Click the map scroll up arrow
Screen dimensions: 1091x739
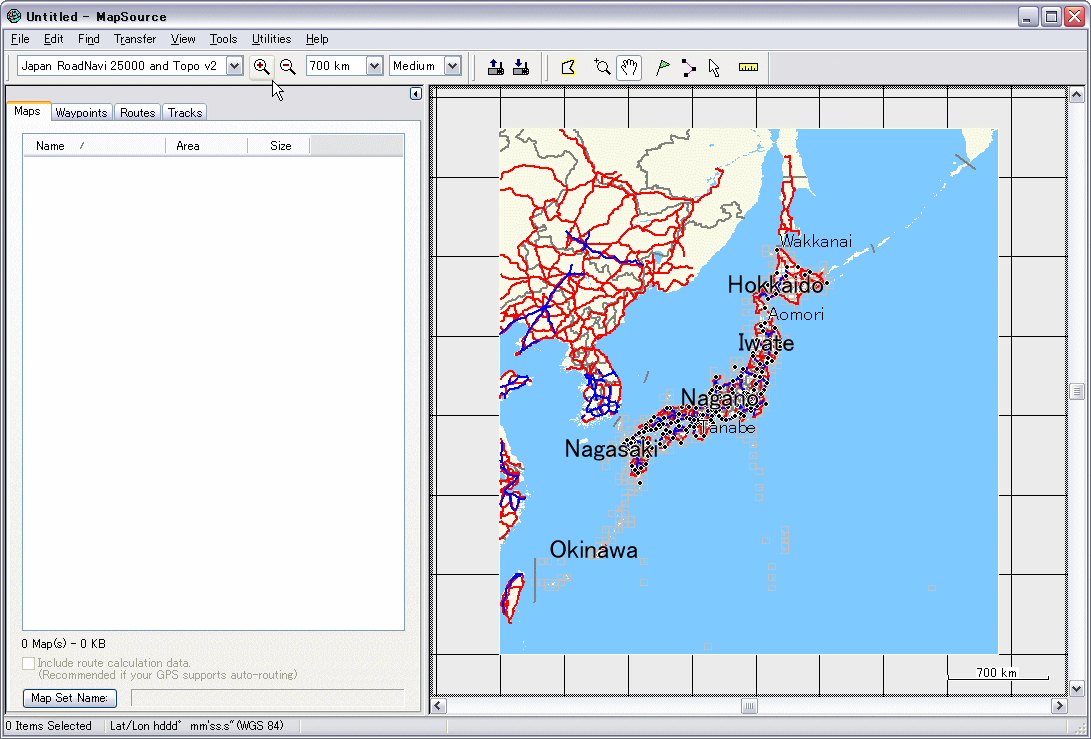pyautogui.click(x=1076, y=94)
